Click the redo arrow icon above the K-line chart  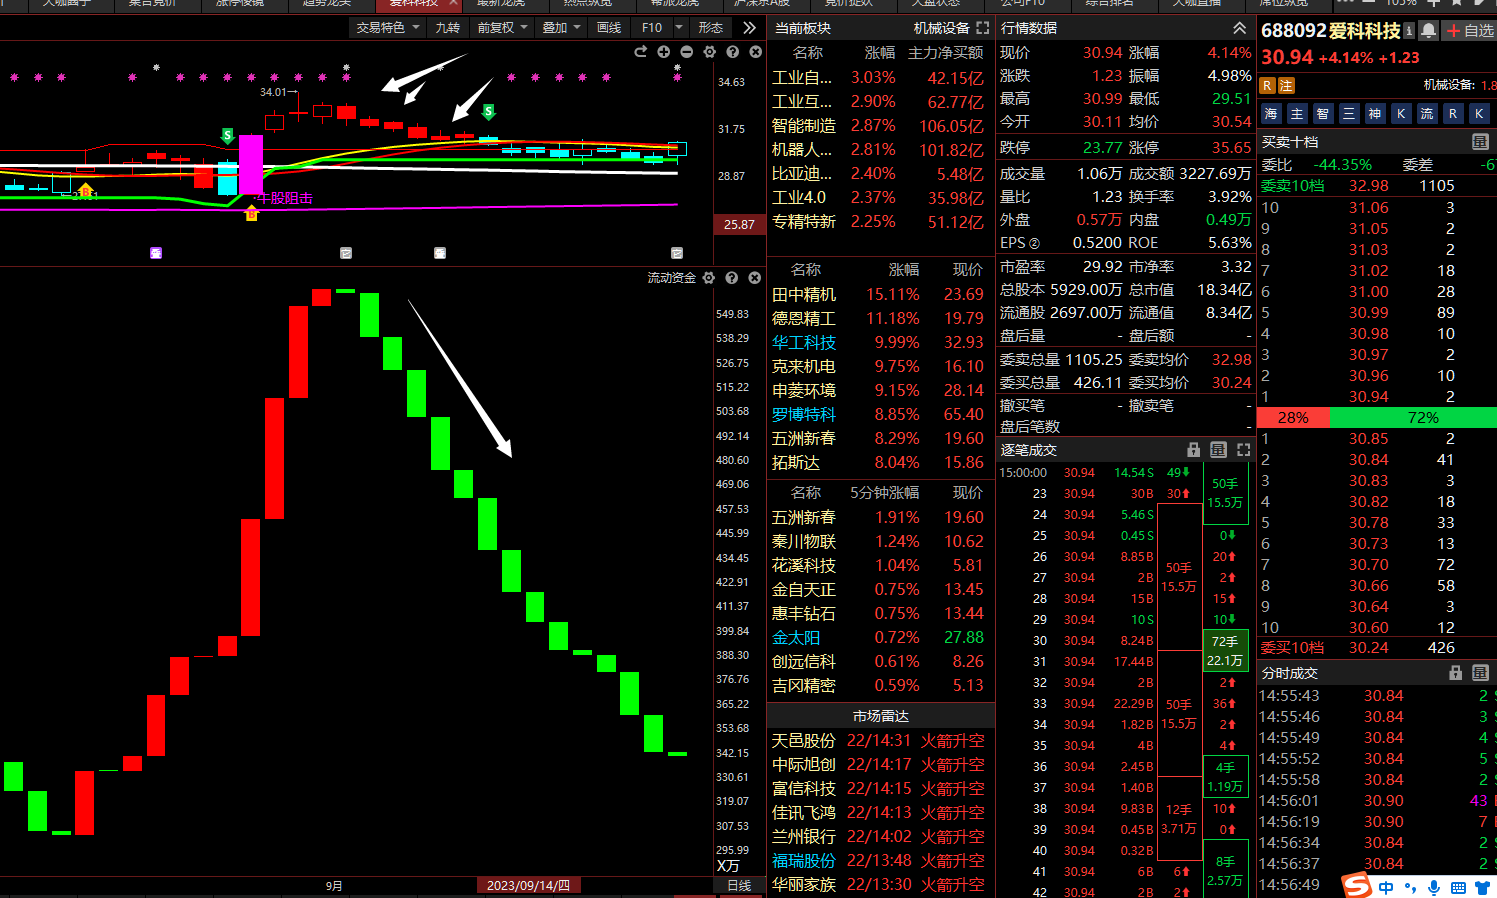(641, 52)
